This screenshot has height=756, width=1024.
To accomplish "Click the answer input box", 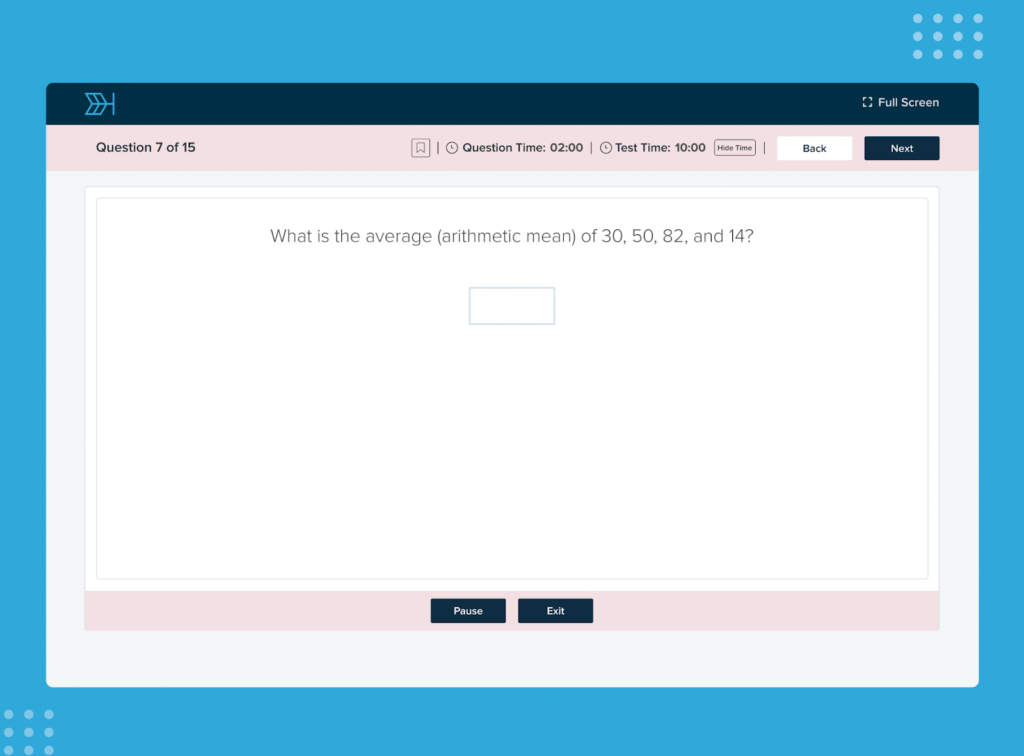I will tap(512, 305).
